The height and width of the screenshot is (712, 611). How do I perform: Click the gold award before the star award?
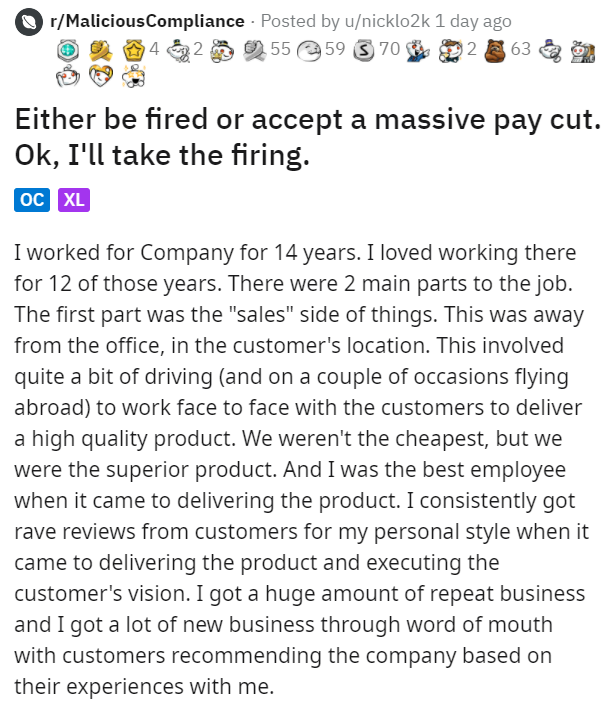100,46
